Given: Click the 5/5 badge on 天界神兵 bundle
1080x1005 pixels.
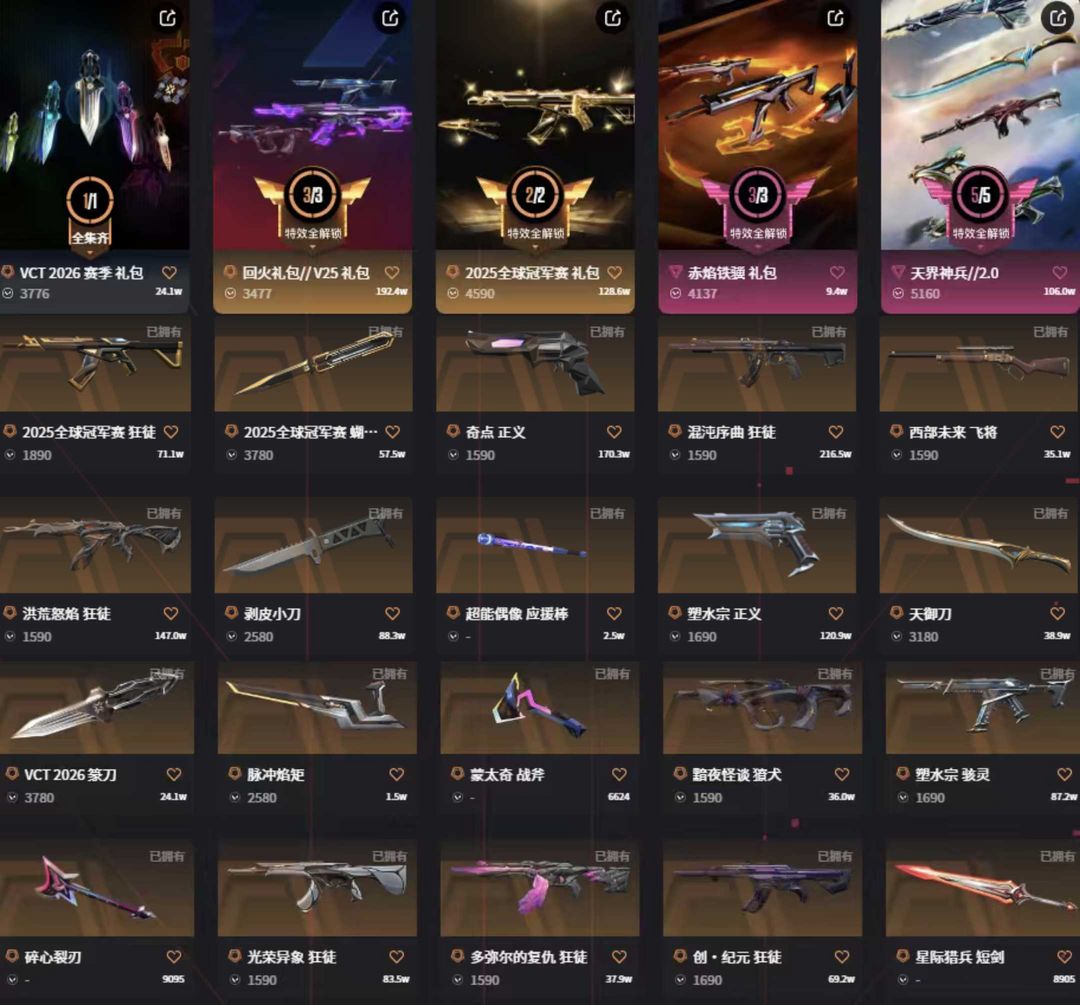Looking at the screenshot, I should point(980,196).
